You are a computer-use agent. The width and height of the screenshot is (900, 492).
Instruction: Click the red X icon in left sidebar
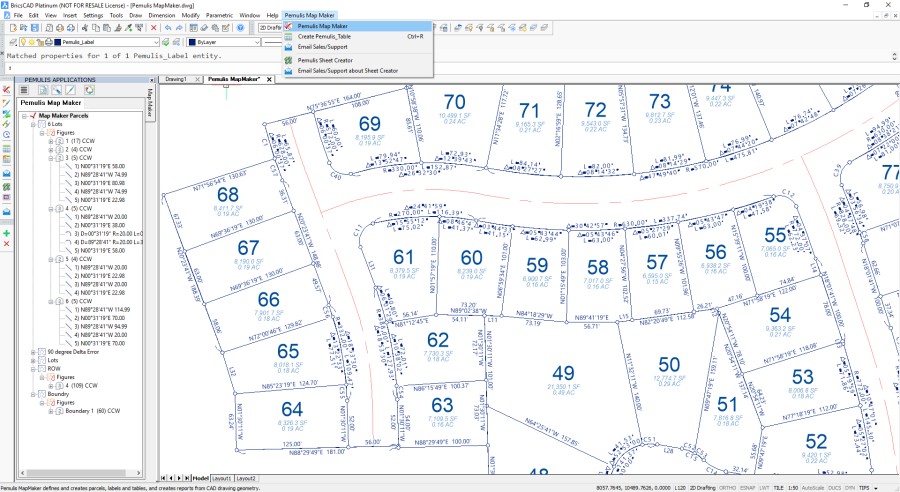[x=6, y=244]
